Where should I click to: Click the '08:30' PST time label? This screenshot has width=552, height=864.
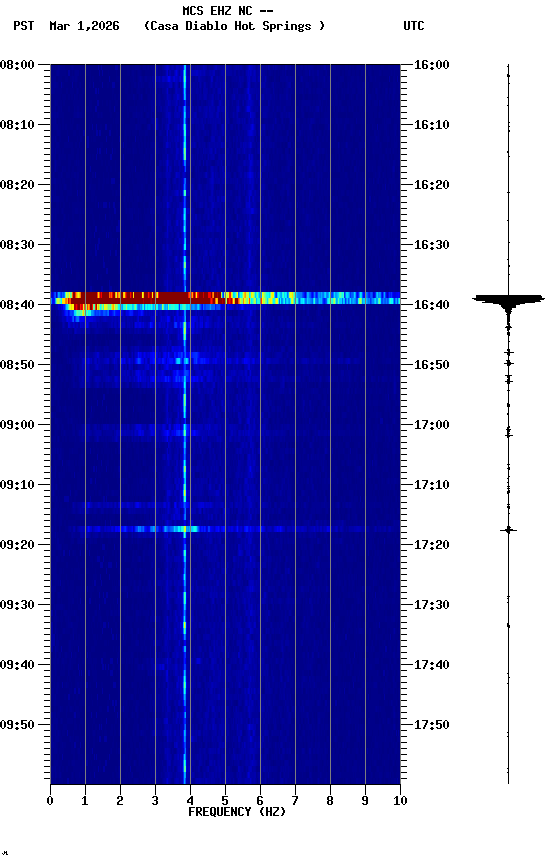point(17,245)
